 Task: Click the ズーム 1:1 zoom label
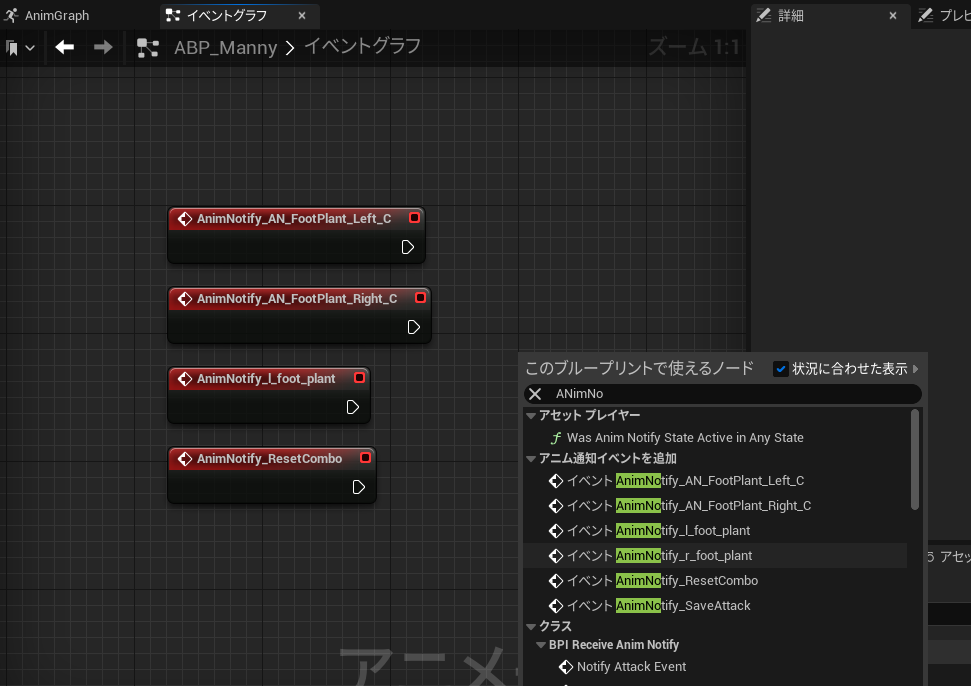[694, 47]
